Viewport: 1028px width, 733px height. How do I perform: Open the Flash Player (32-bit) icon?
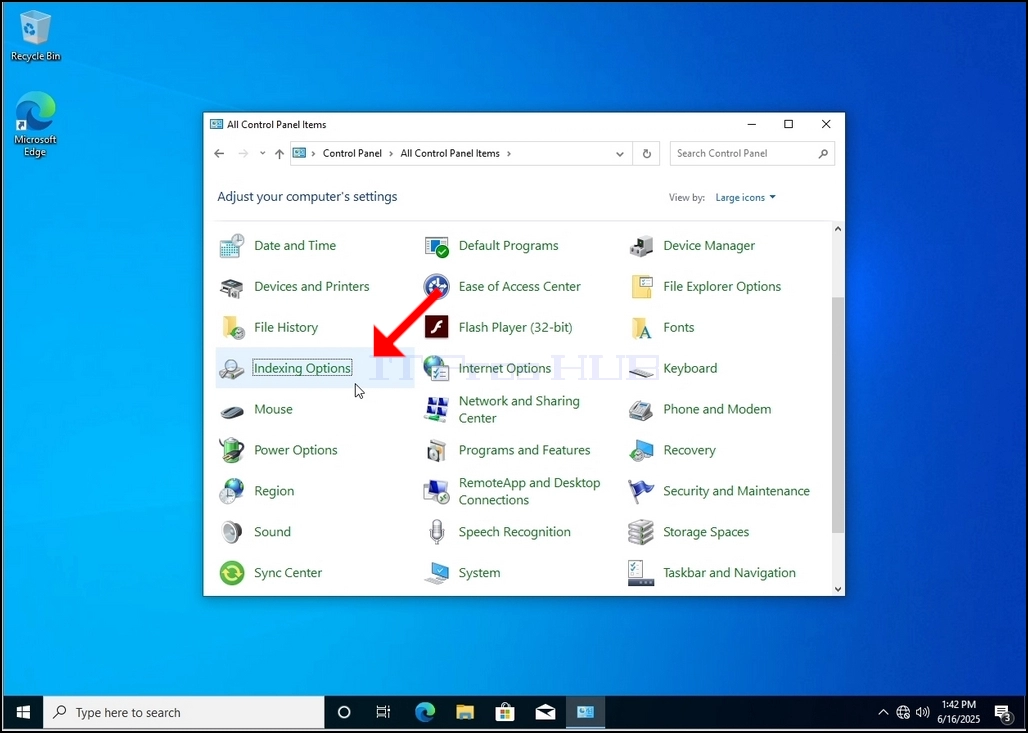pos(437,327)
